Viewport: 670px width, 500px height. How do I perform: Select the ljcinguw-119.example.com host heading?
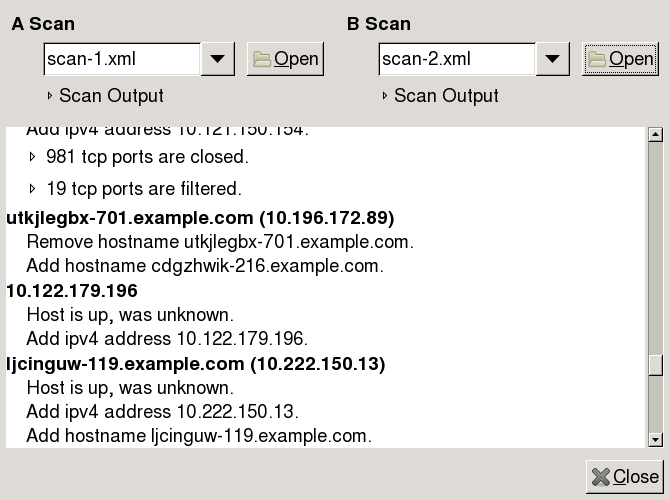tap(196, 364)
